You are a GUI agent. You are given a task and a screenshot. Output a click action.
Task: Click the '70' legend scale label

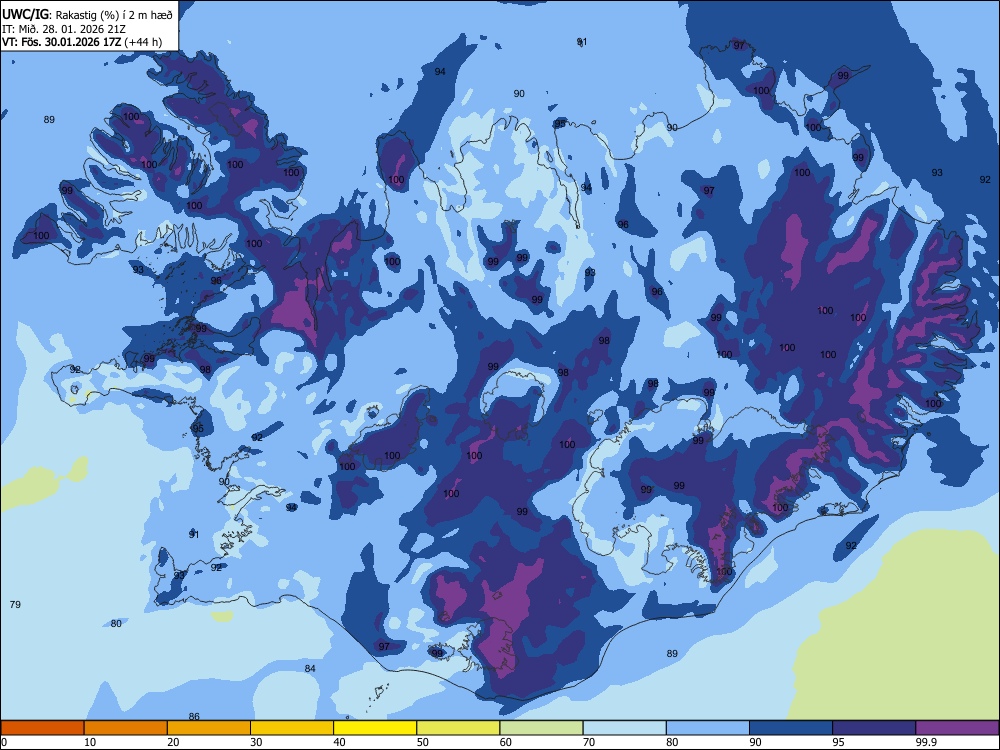589,742
